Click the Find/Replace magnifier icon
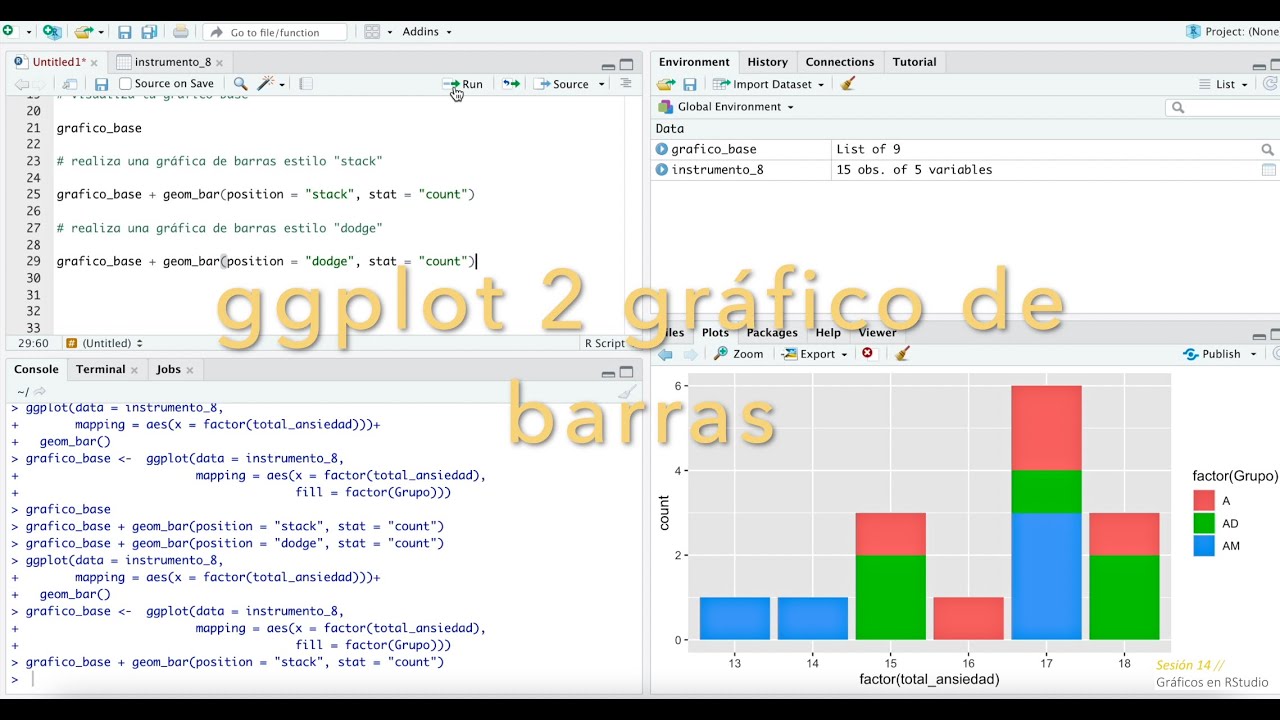The width and height of the screenshot is (1280, 720). [x=240, y=84]
